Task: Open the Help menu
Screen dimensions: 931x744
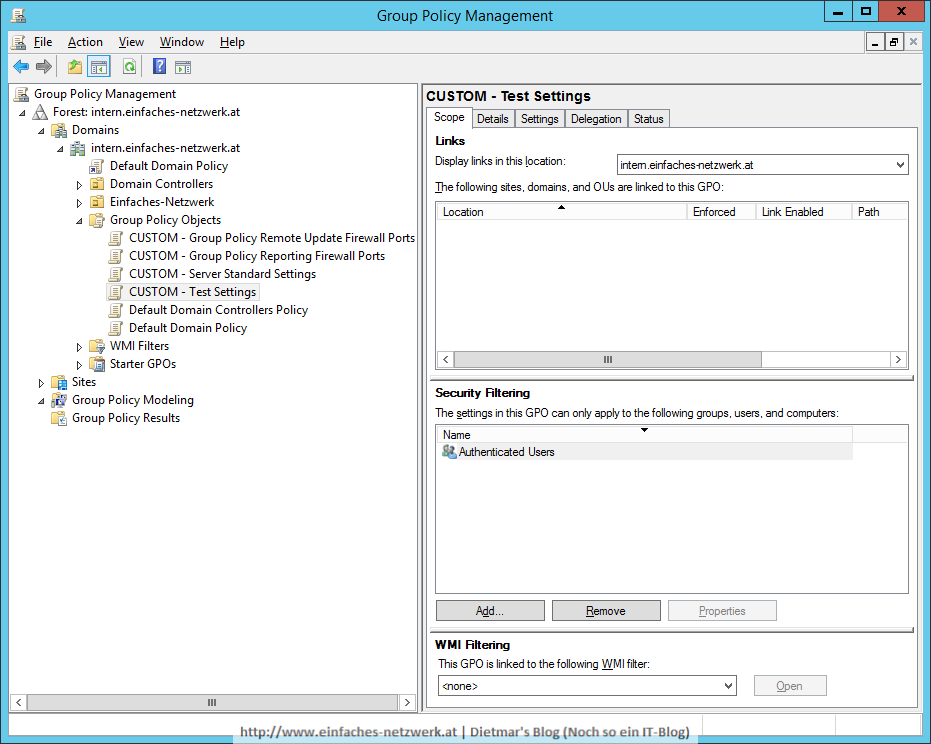Action: click(232, 42)
